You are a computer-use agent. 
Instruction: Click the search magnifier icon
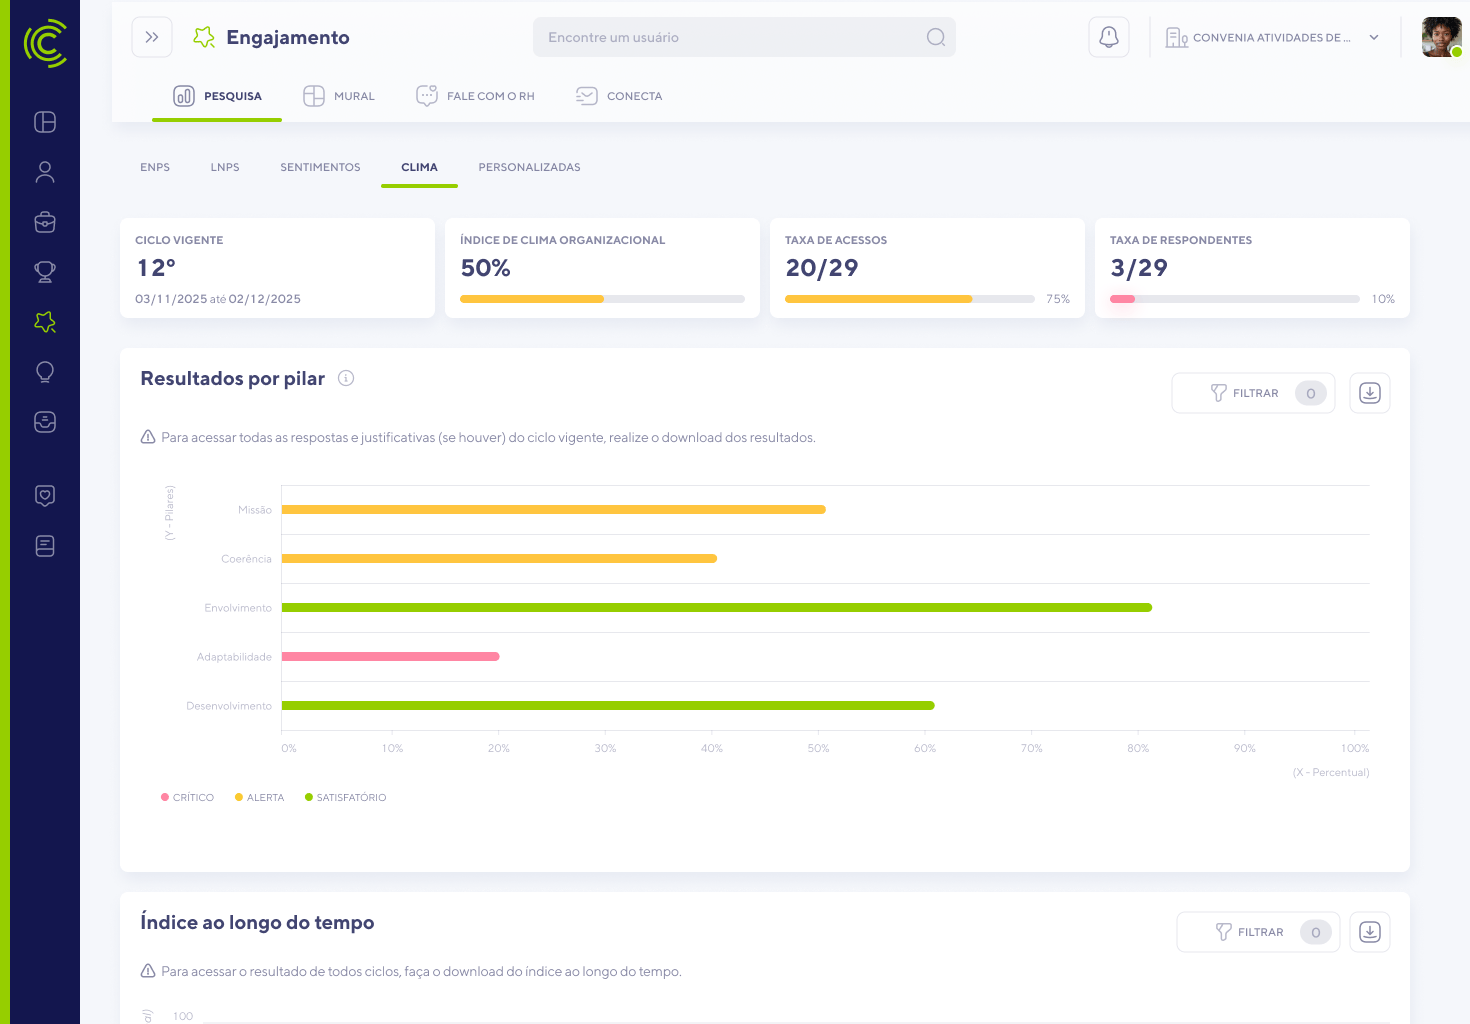point(935,38)
